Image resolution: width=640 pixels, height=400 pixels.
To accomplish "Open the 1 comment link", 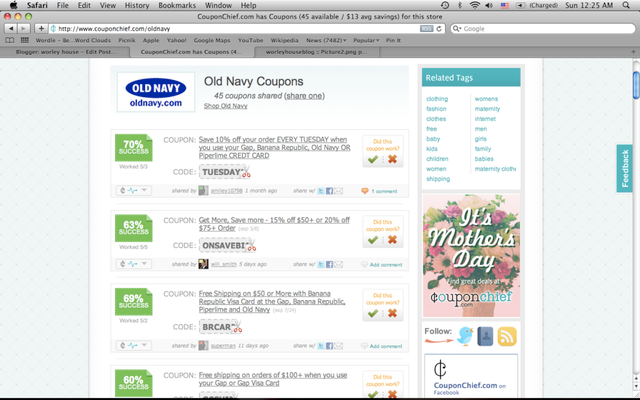I will coord(384,191).
